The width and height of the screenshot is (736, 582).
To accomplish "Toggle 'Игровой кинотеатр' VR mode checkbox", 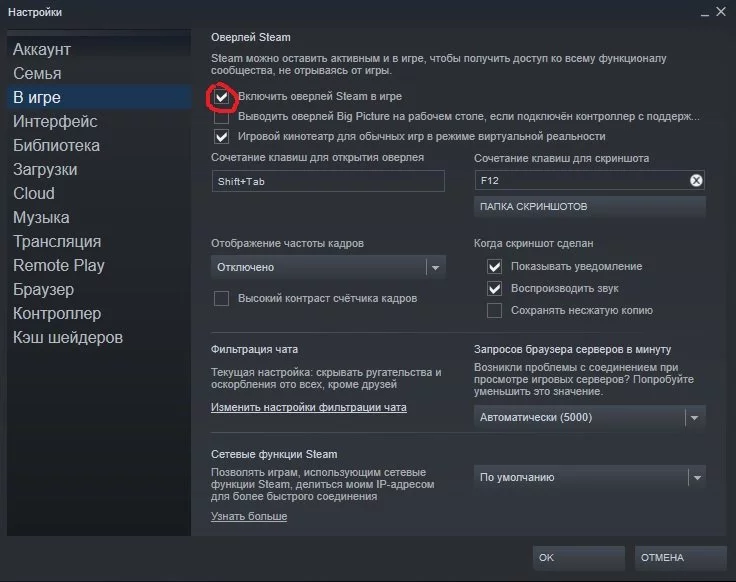I will 222,137.
